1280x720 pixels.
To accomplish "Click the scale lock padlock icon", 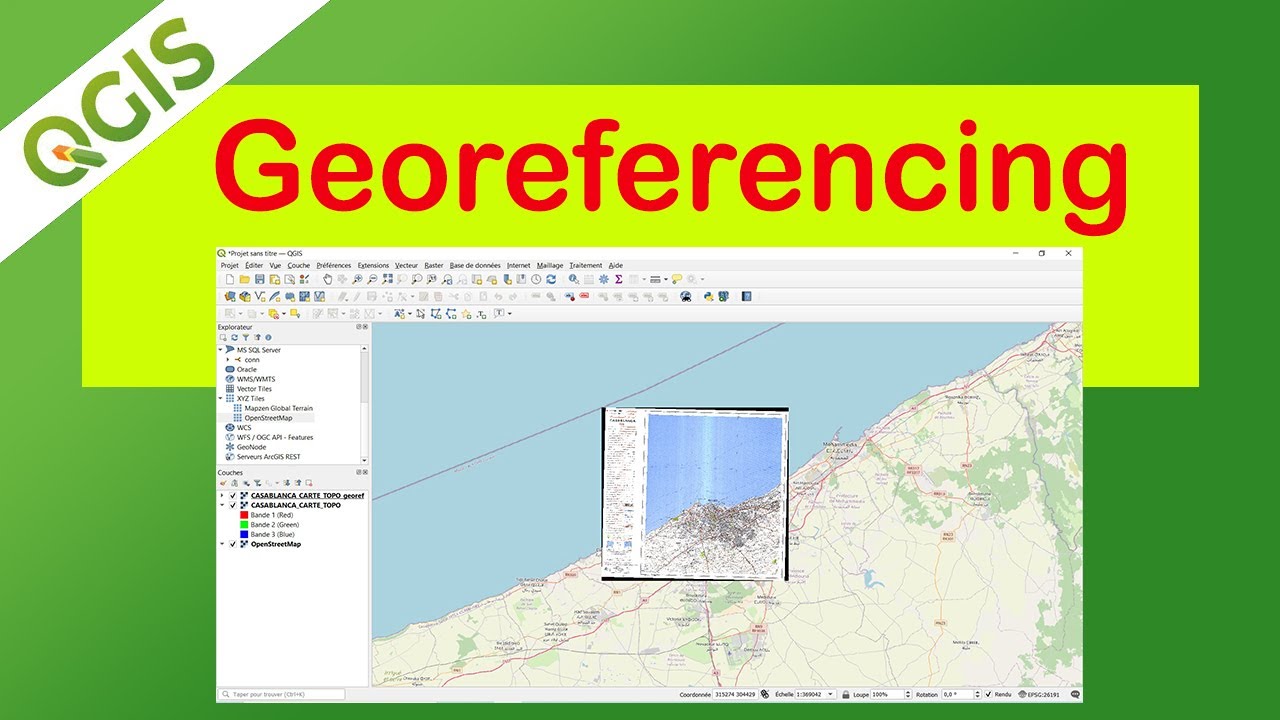I will (x=846, y=694).
